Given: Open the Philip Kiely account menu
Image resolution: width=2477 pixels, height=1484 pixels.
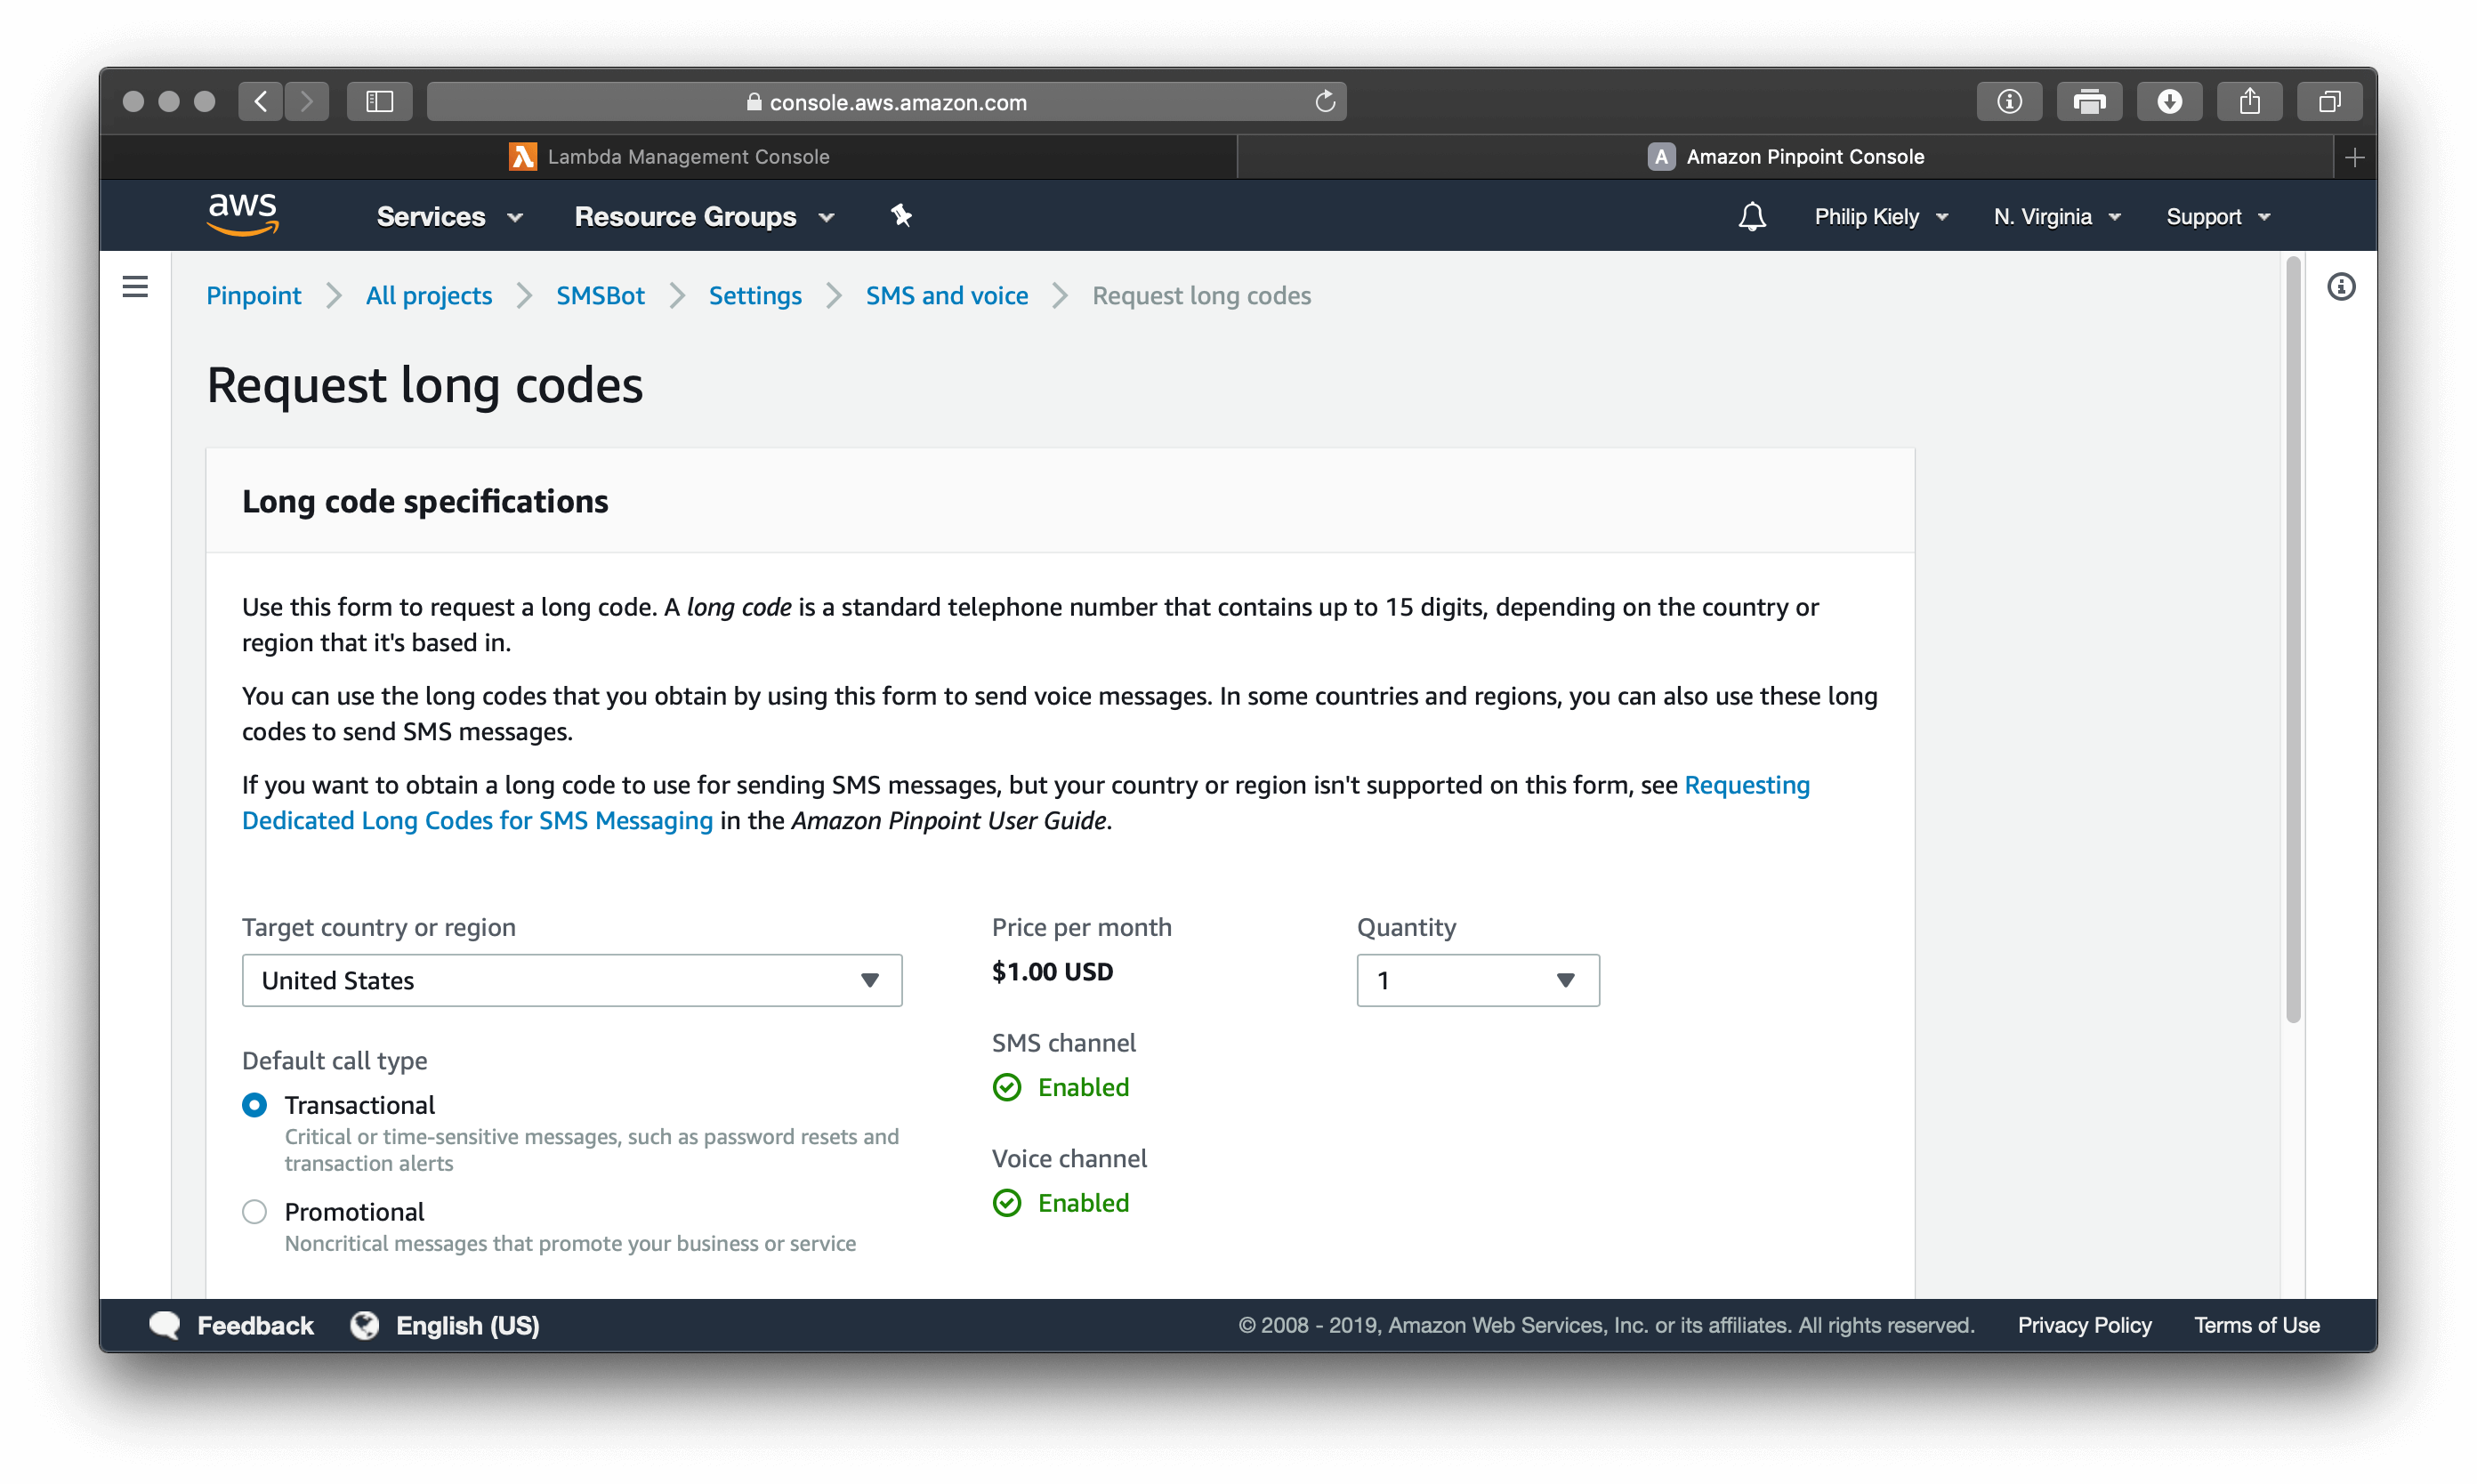Looking at the screenshot, I should [x=1881, y=216].
